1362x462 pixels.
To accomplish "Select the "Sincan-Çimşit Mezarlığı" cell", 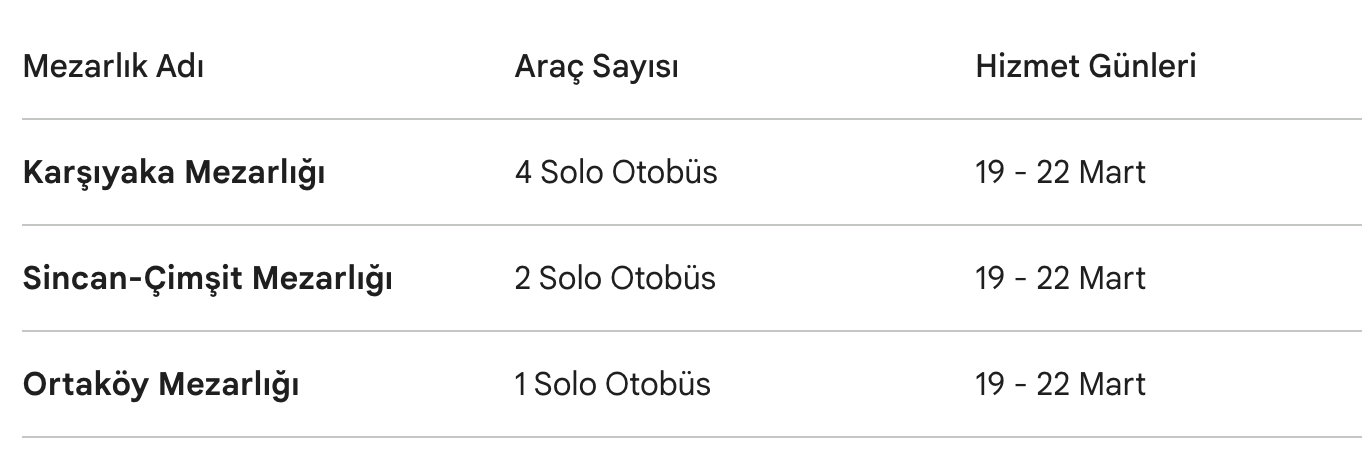I will (x=207, y=279).
